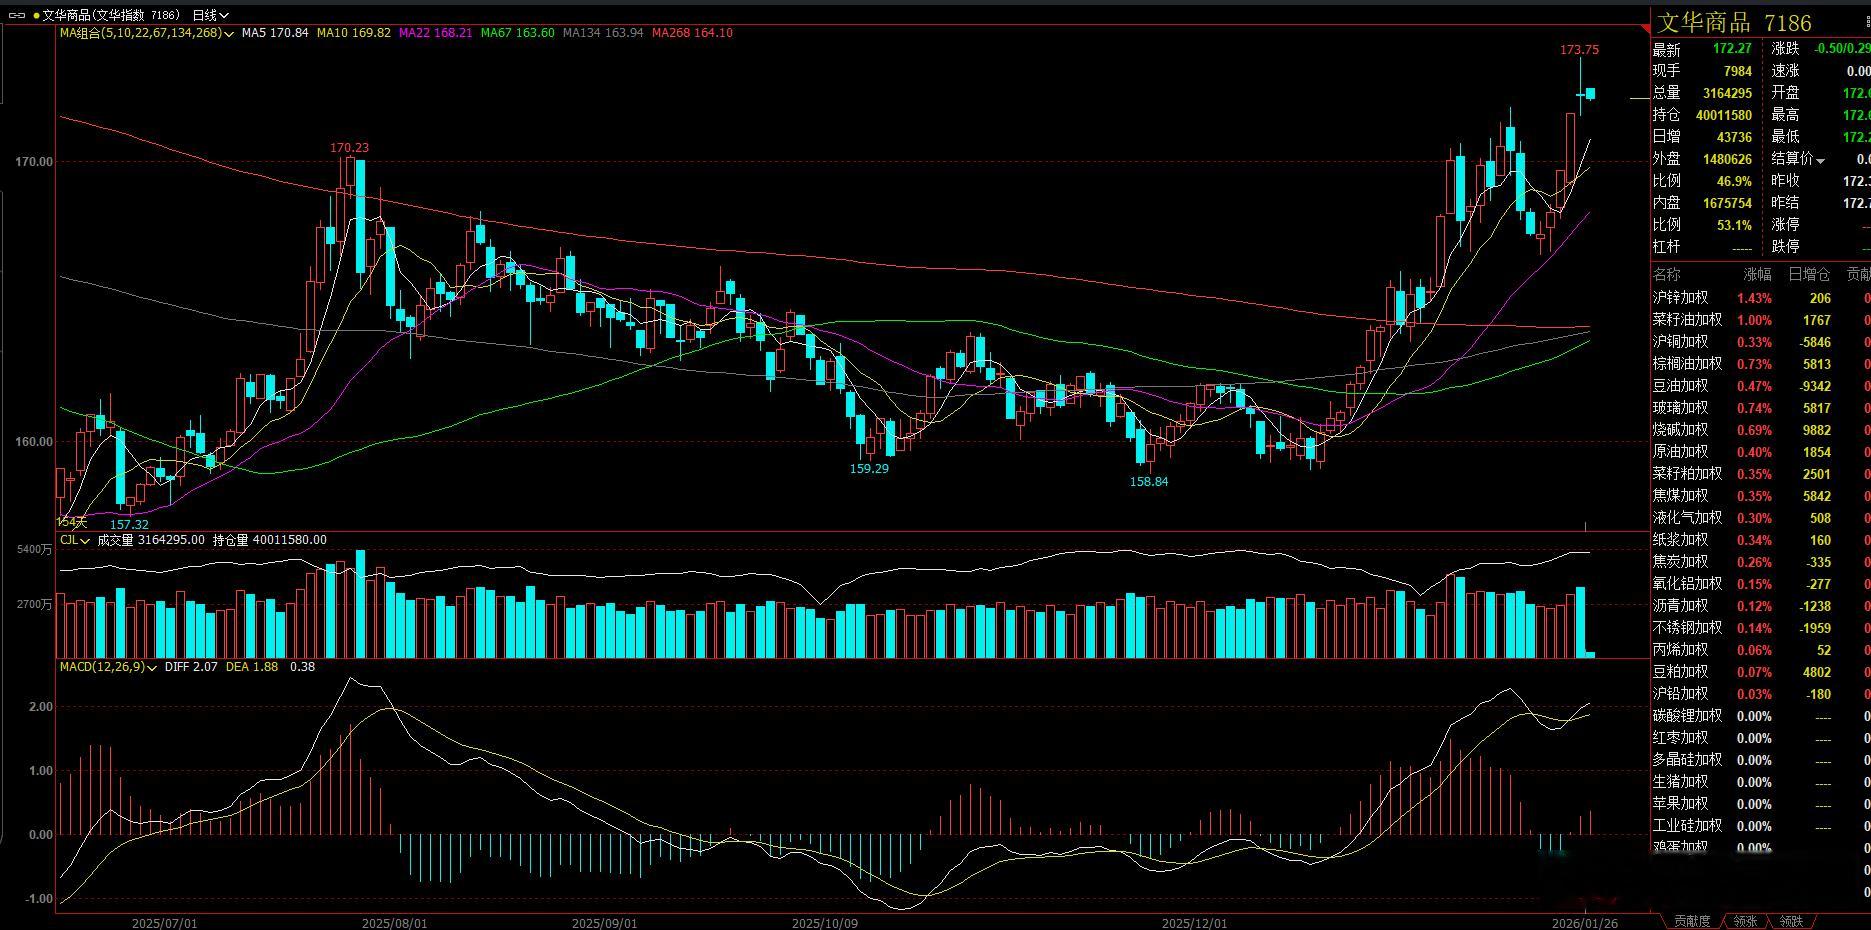Select the 多晶硅加权 row

point(1760,760)
